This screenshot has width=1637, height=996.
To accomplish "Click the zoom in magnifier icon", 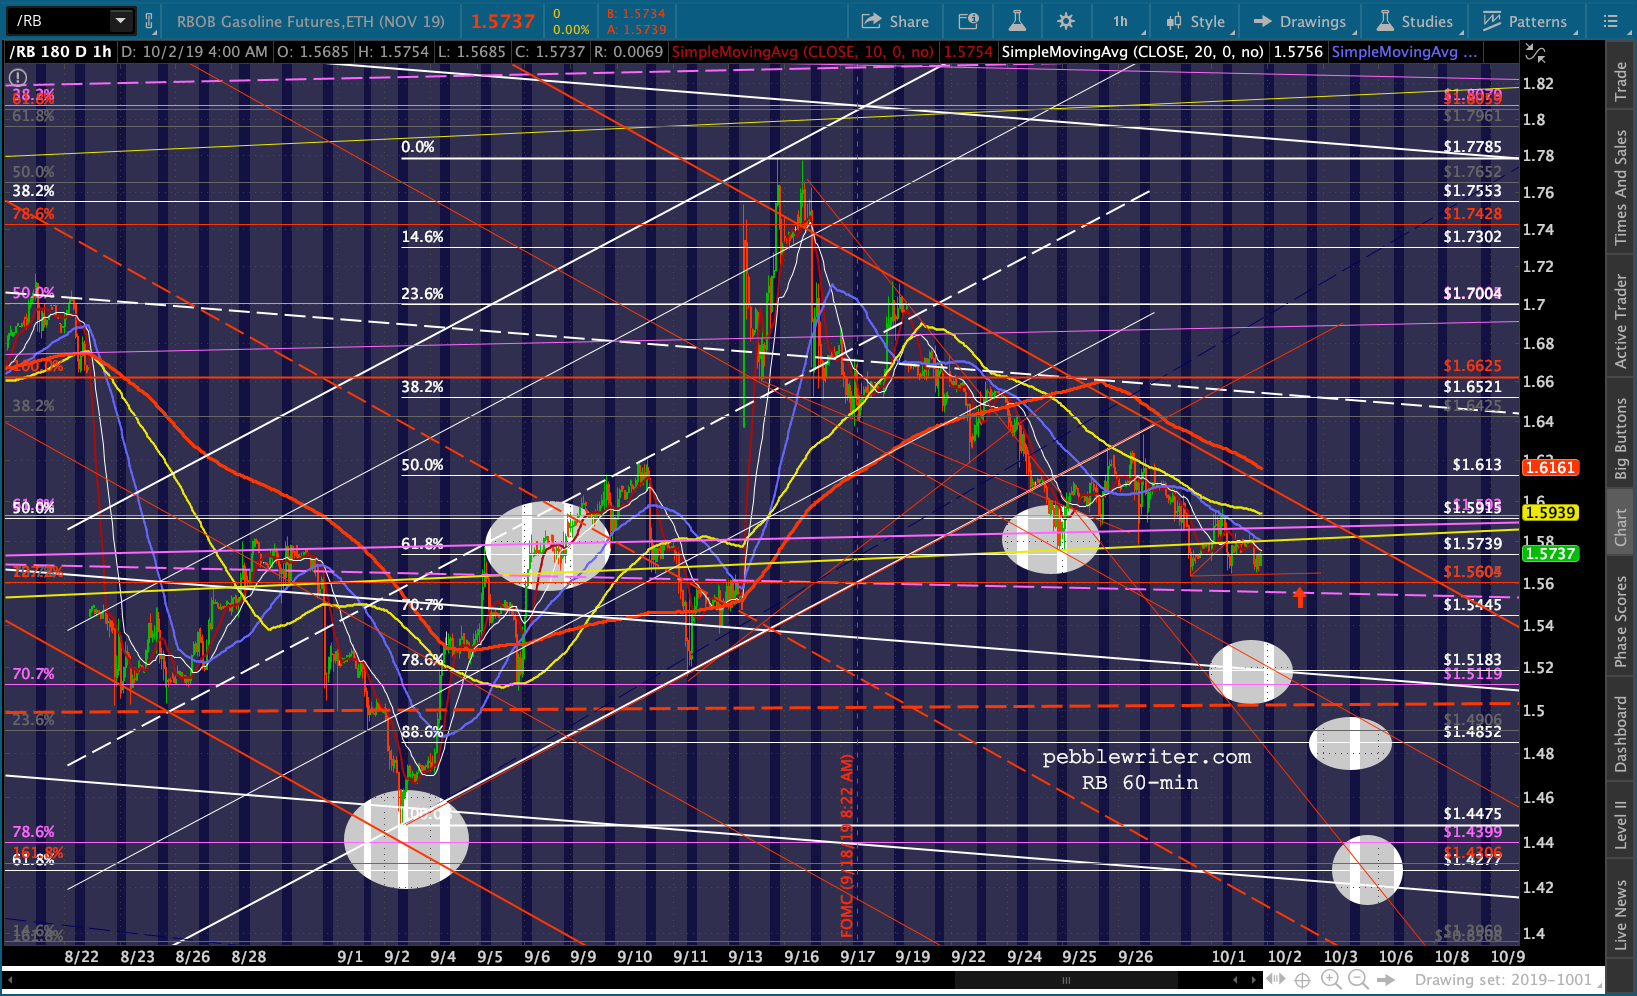I will [1331, 980].
